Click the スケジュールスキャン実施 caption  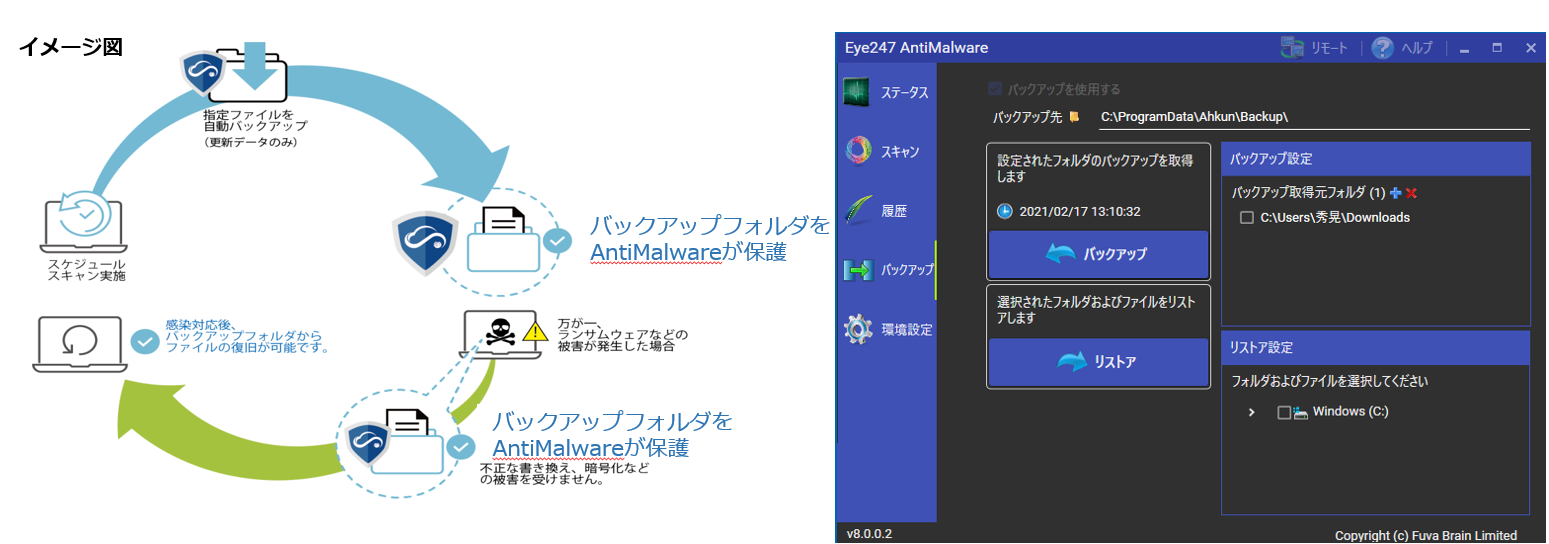point(87,269)
